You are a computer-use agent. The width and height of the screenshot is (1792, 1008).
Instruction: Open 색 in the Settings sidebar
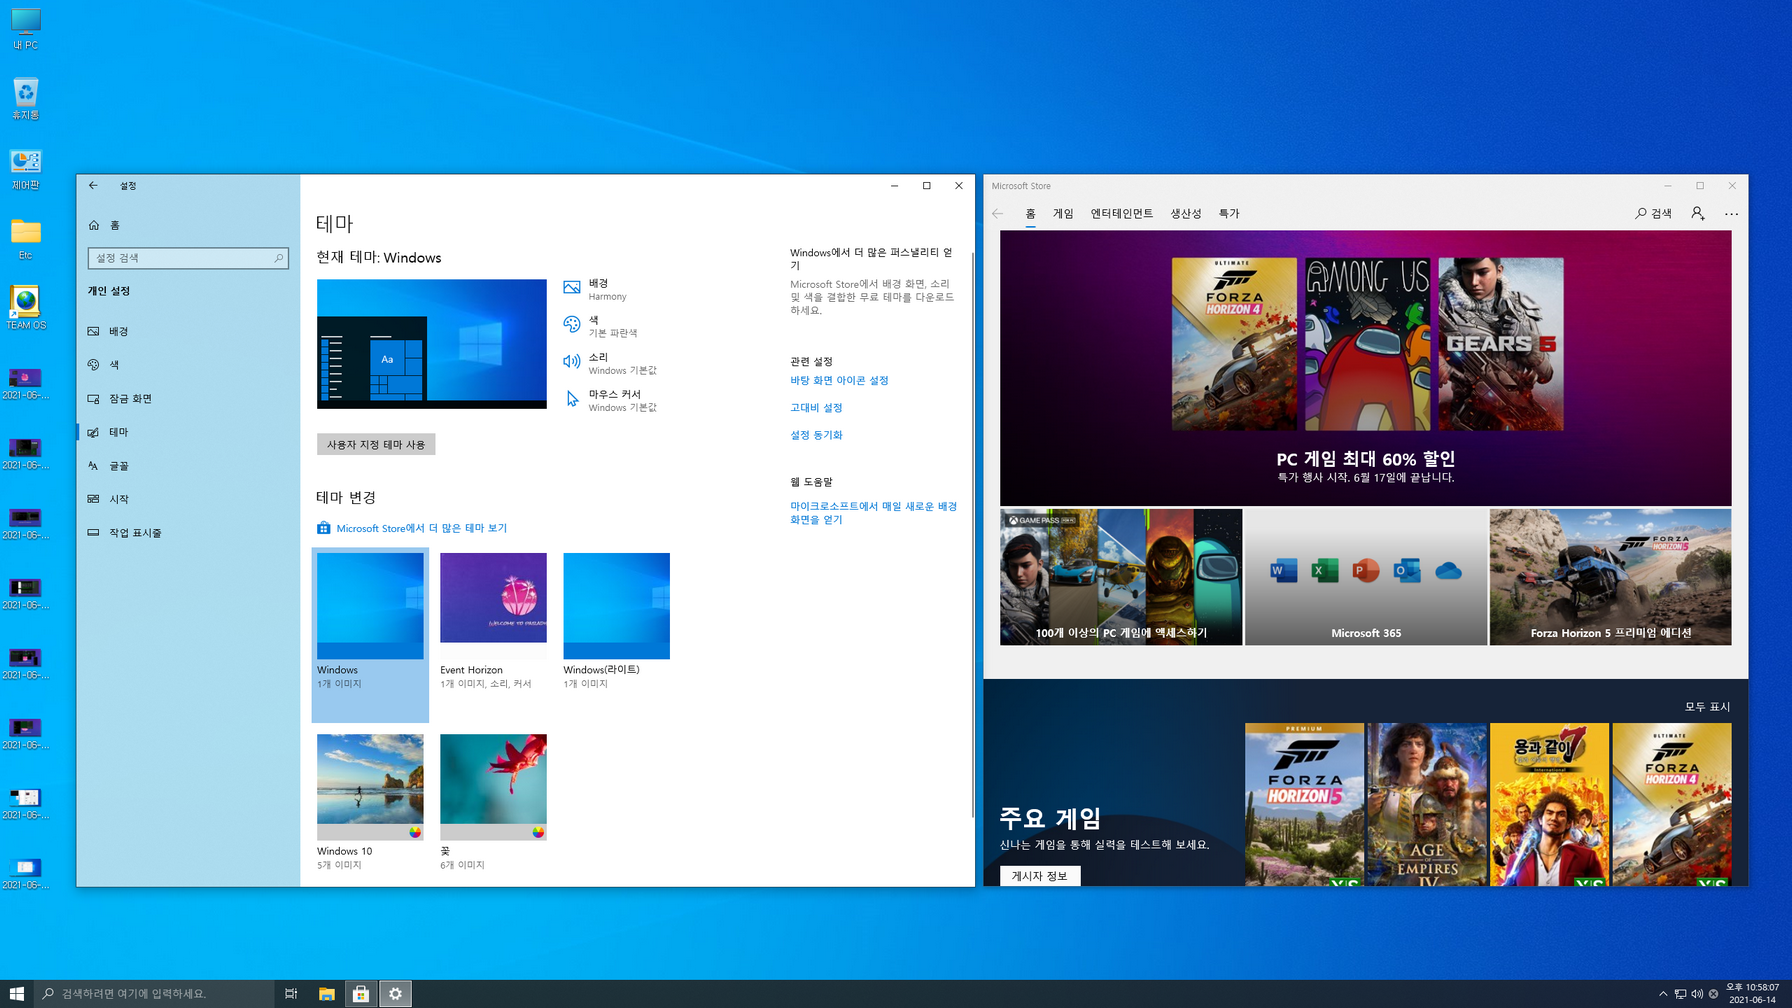(x=188, y=365)
